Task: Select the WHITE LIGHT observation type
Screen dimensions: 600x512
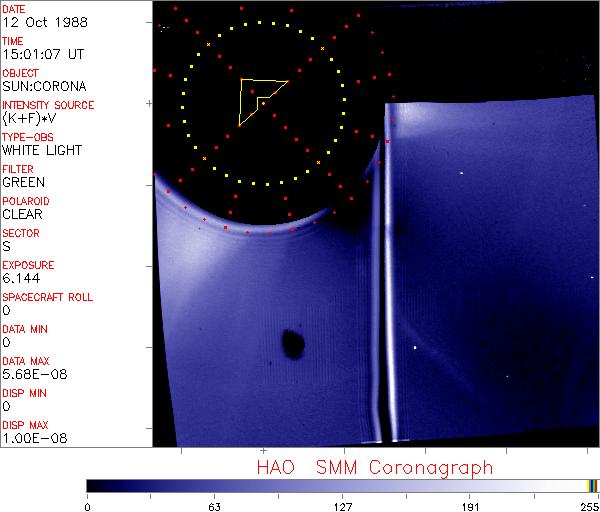Action: [x=42, y=150]
